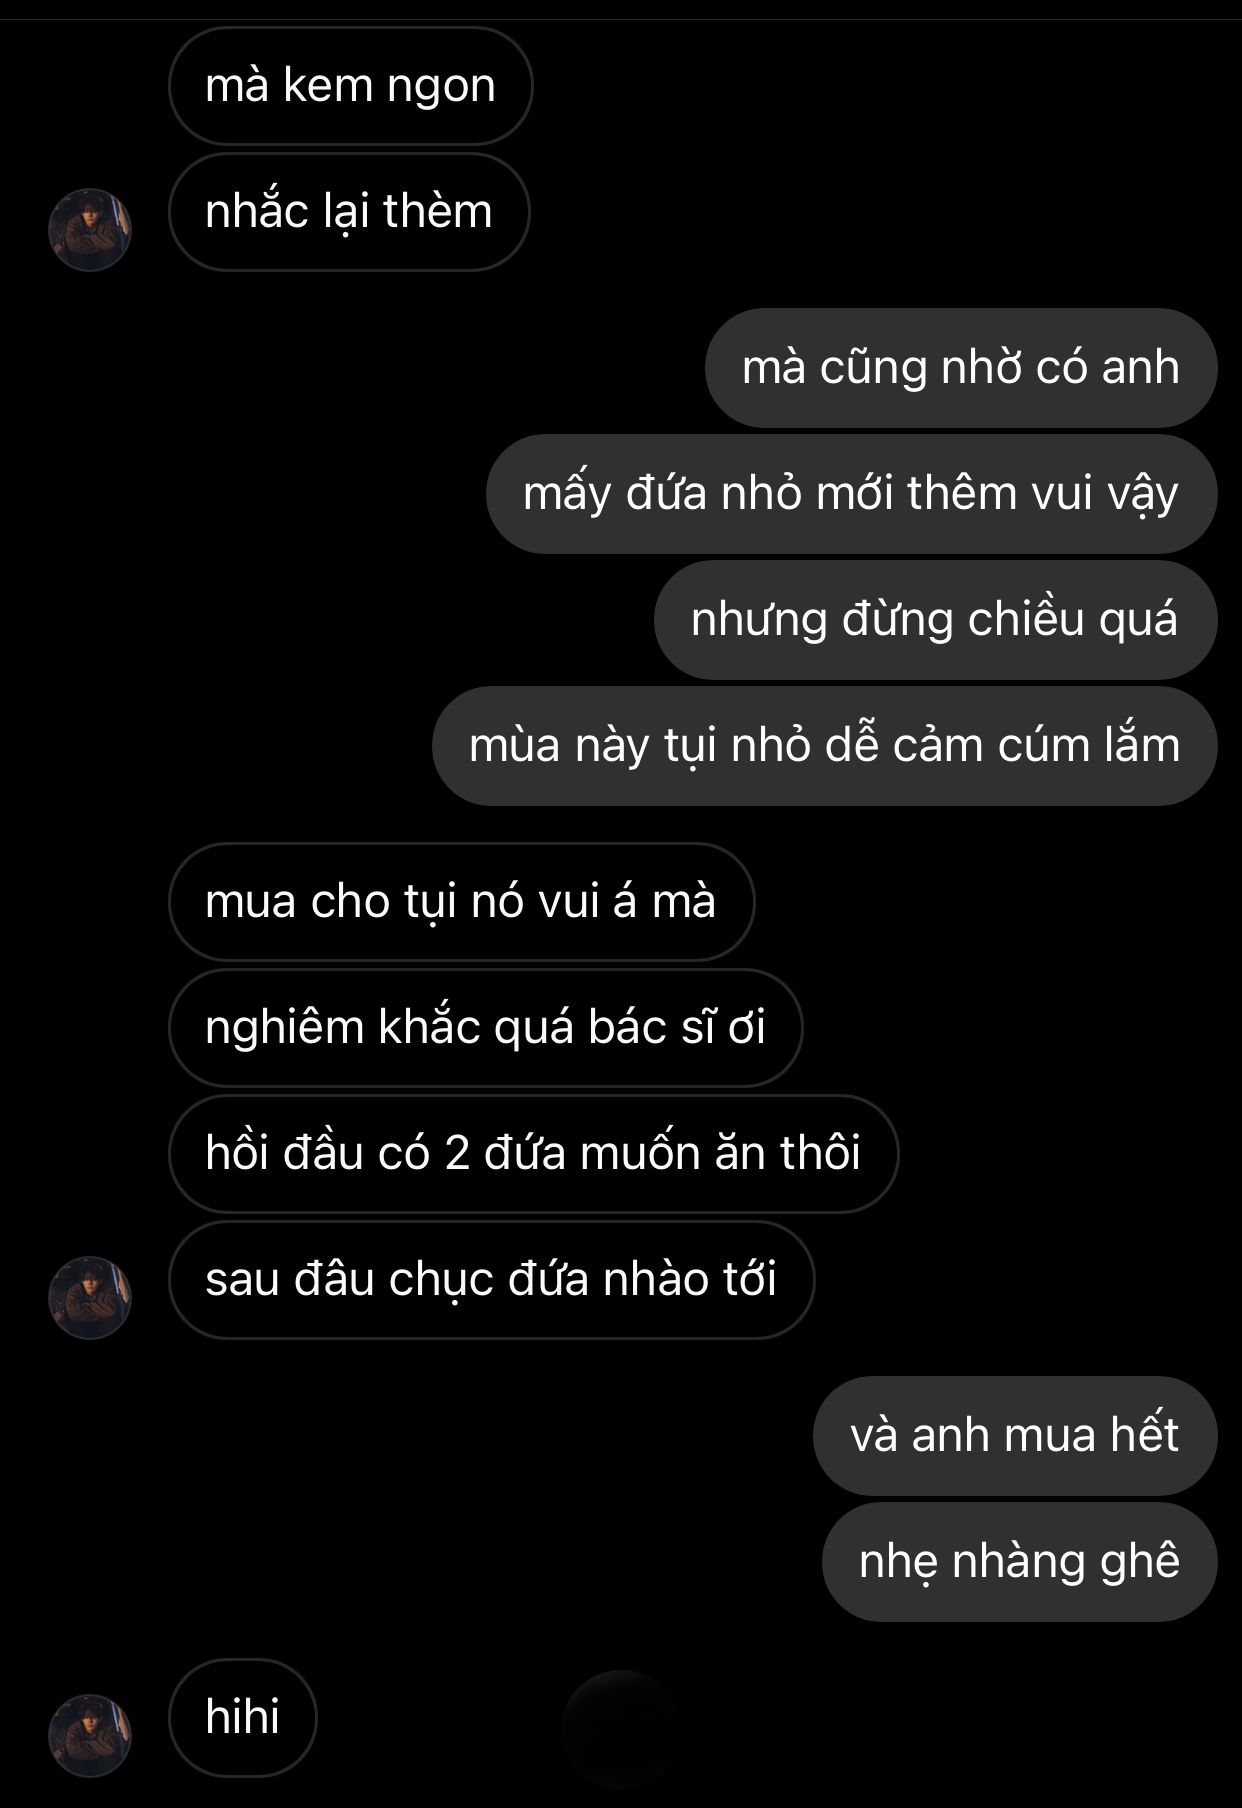Image resolution: width=1242 pixels, height=1808 pixels.
Task: Tap avatar beside 'nhắc lại thèm' message
Action: point(90,229)
